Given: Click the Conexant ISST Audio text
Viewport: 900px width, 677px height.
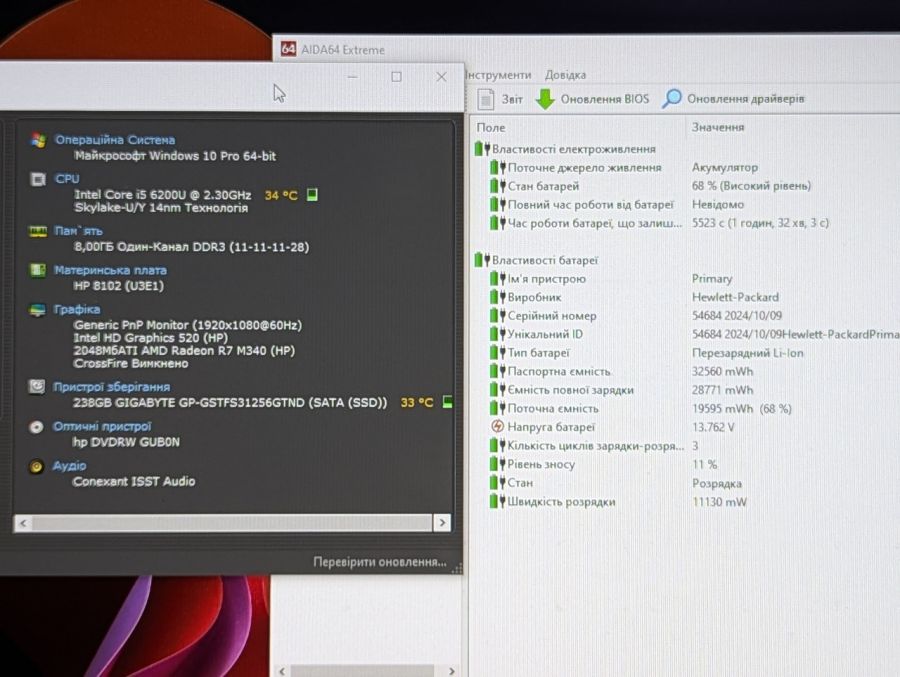Looking at the screenshot, I should tap(134, 481).
